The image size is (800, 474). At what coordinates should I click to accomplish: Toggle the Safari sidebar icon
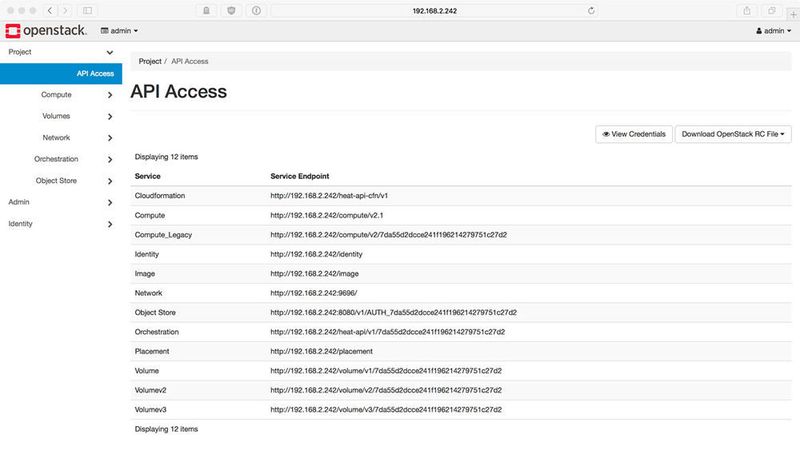pos(87,10)
